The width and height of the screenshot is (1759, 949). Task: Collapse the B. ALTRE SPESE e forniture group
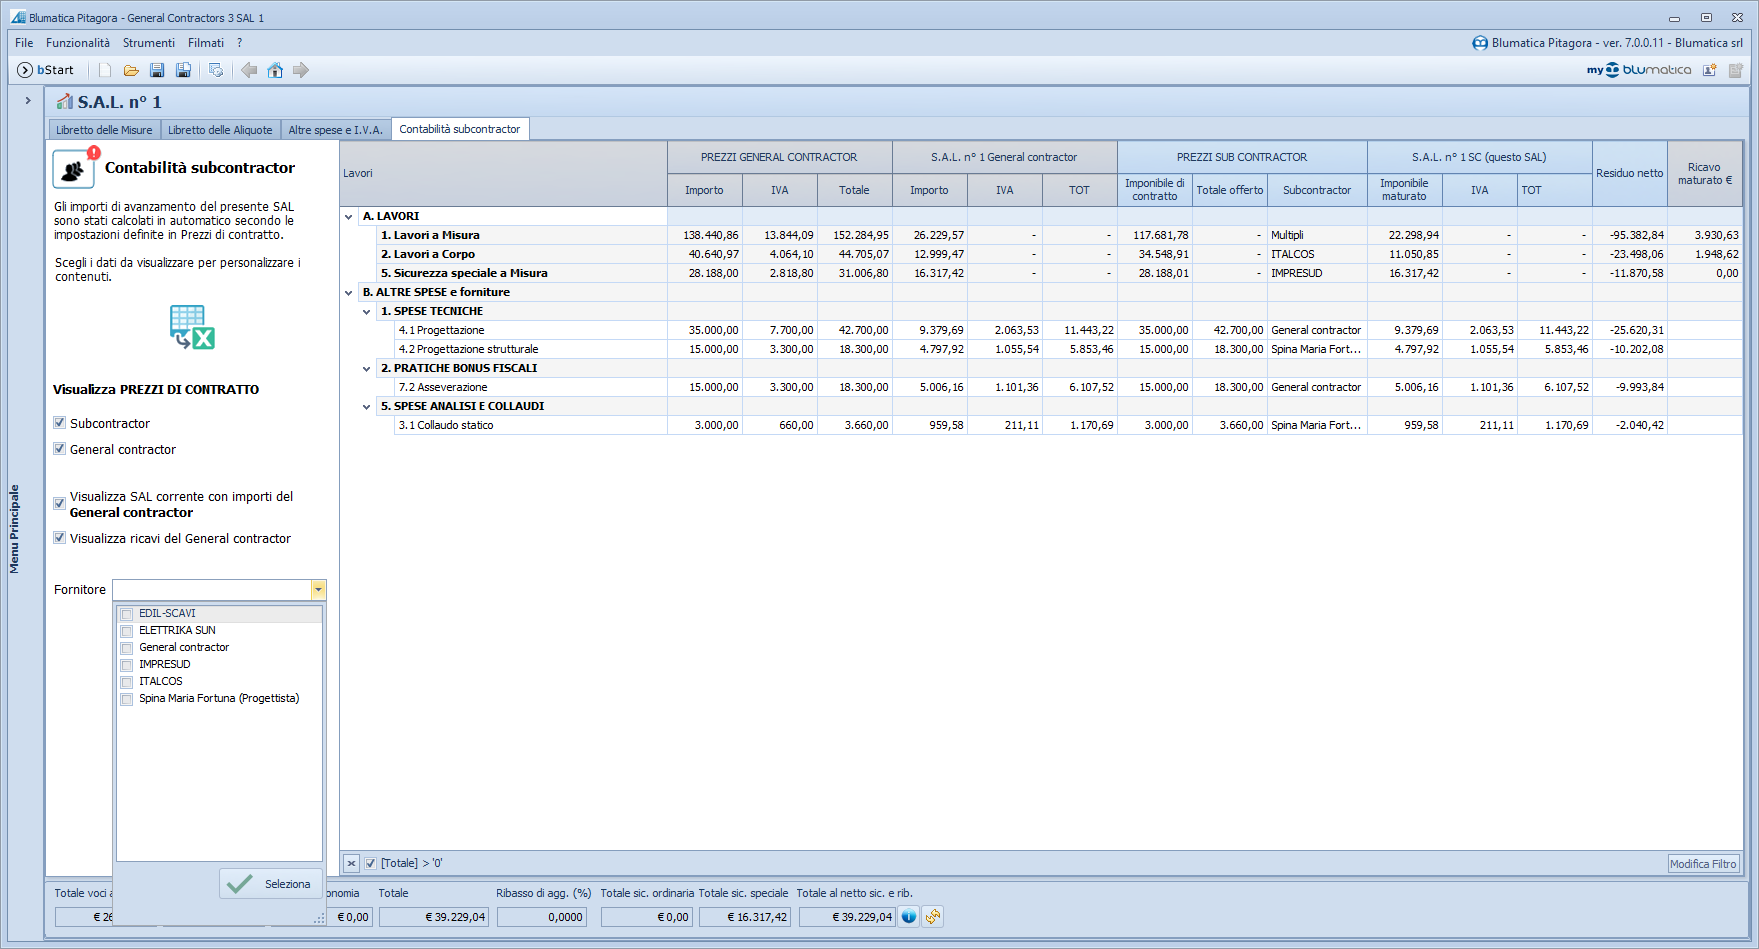click(349, 292)
